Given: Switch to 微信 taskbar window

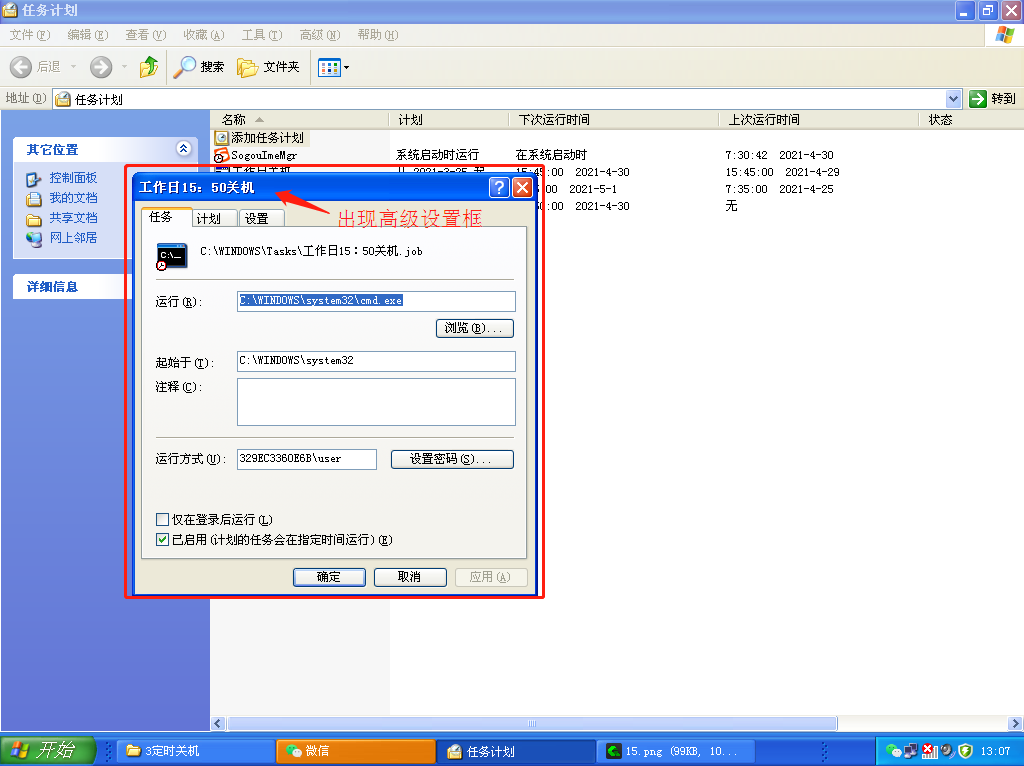Looking at the screenshot, I should (356, 752).
